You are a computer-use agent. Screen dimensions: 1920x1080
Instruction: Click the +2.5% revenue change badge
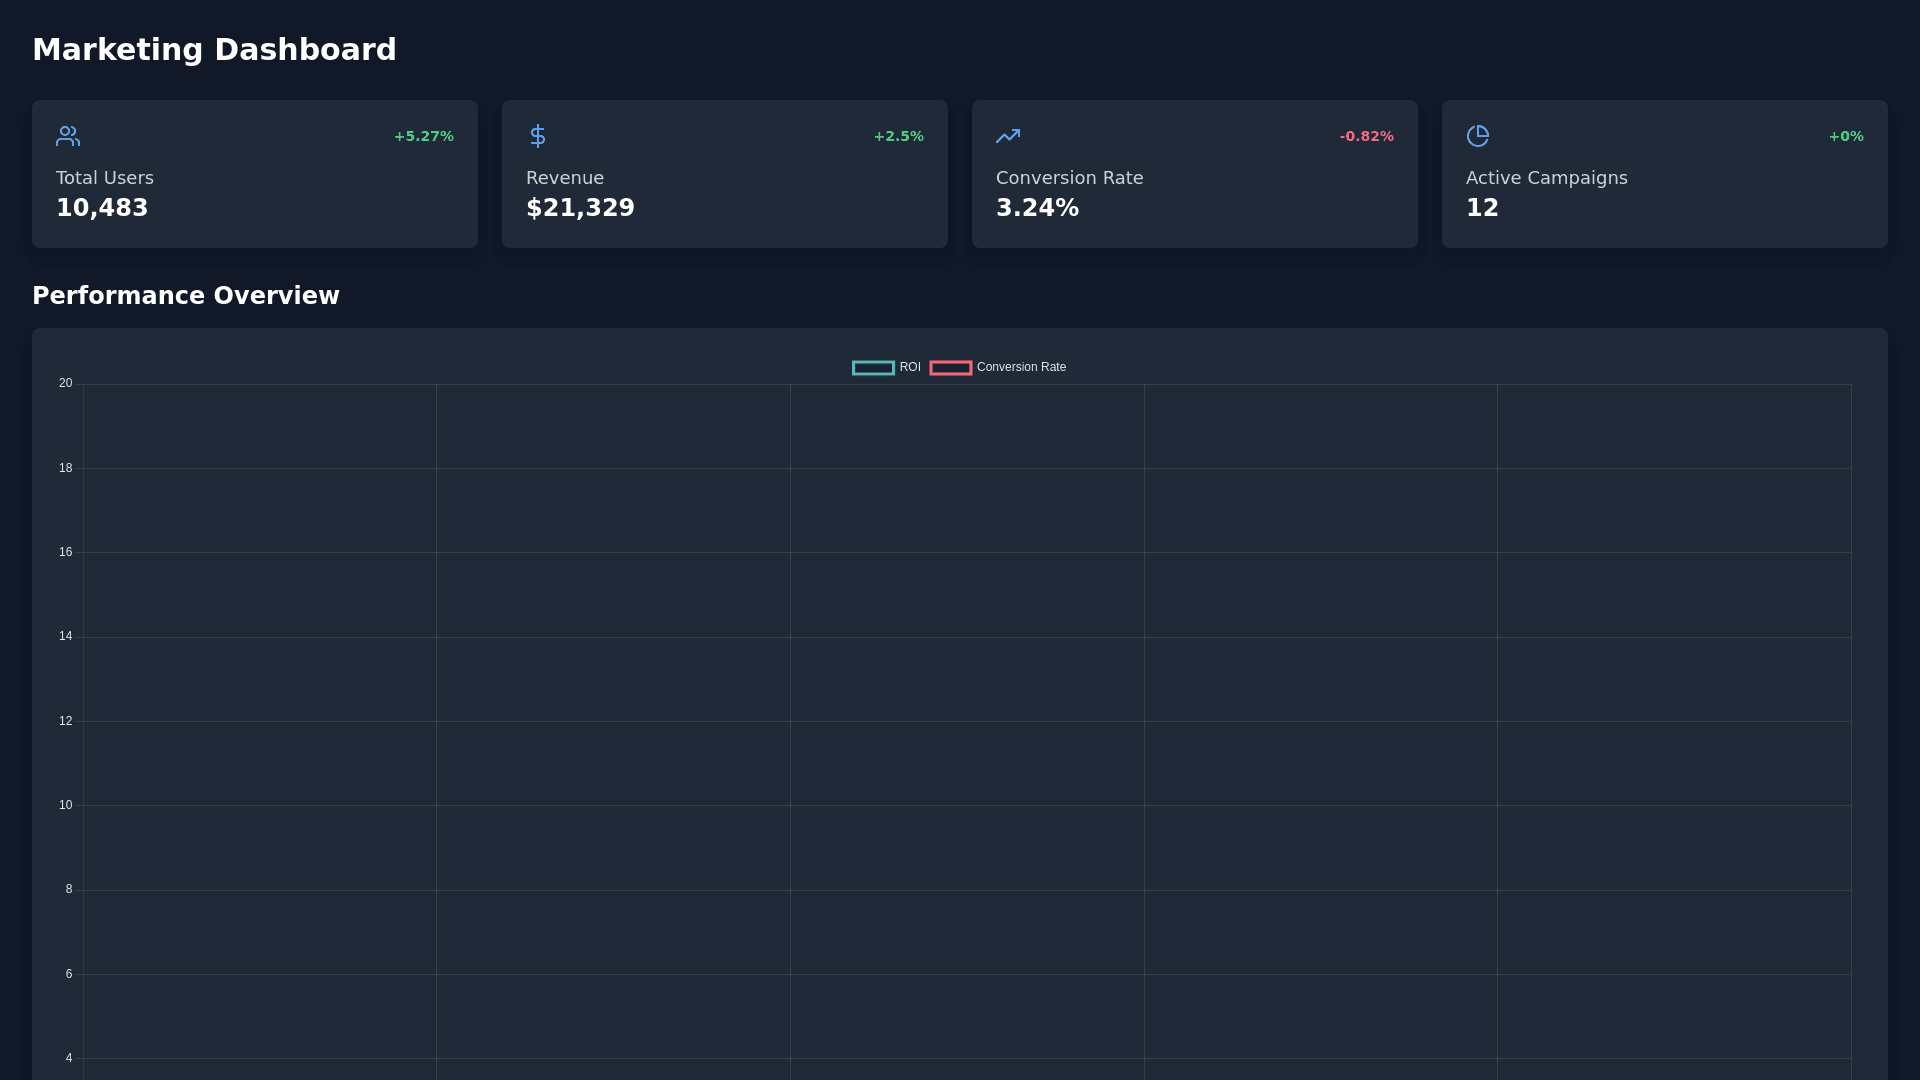tap(898, 136)
